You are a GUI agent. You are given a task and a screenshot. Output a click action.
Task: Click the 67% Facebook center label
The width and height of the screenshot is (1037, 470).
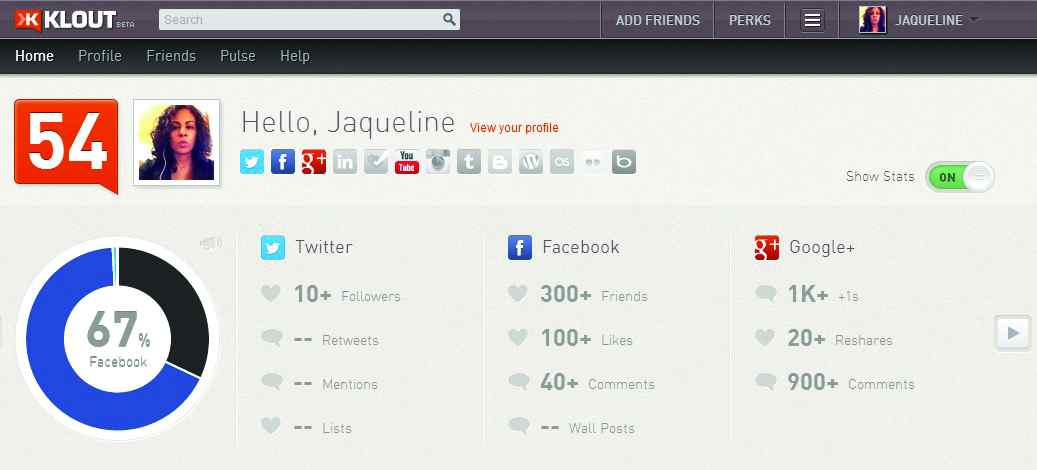click(118, 339)
